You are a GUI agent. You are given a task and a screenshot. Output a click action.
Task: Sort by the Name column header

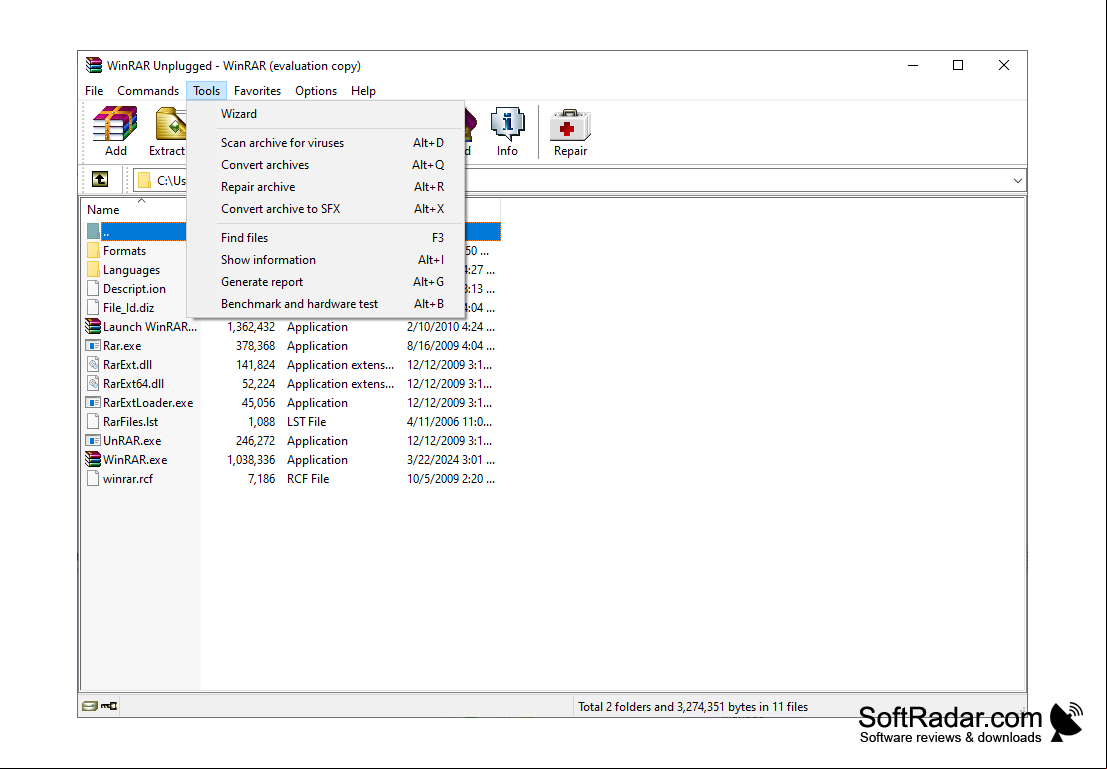click(x=103, y=210)
